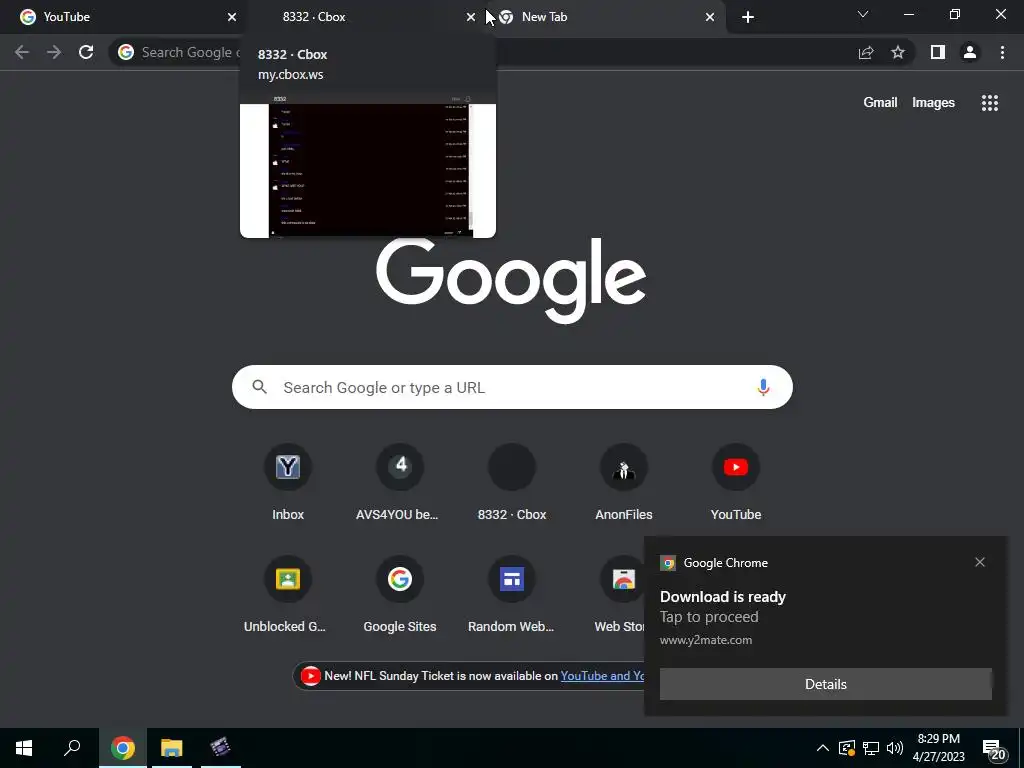Screen dimensions: 1024x768
Task: Open the Web Store shortcut
Action: click(x=618, y=596)
